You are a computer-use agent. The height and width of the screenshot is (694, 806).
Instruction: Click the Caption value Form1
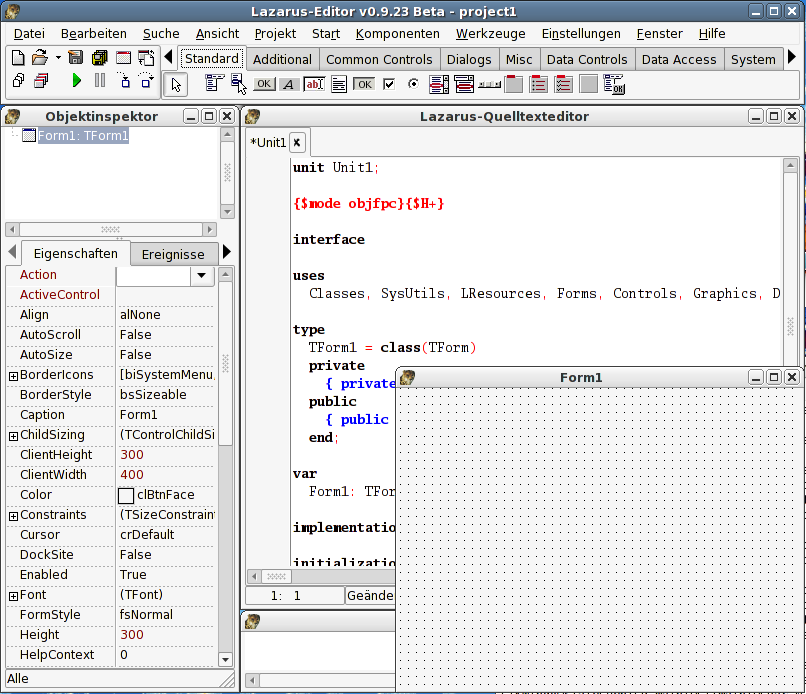[139, 415]
